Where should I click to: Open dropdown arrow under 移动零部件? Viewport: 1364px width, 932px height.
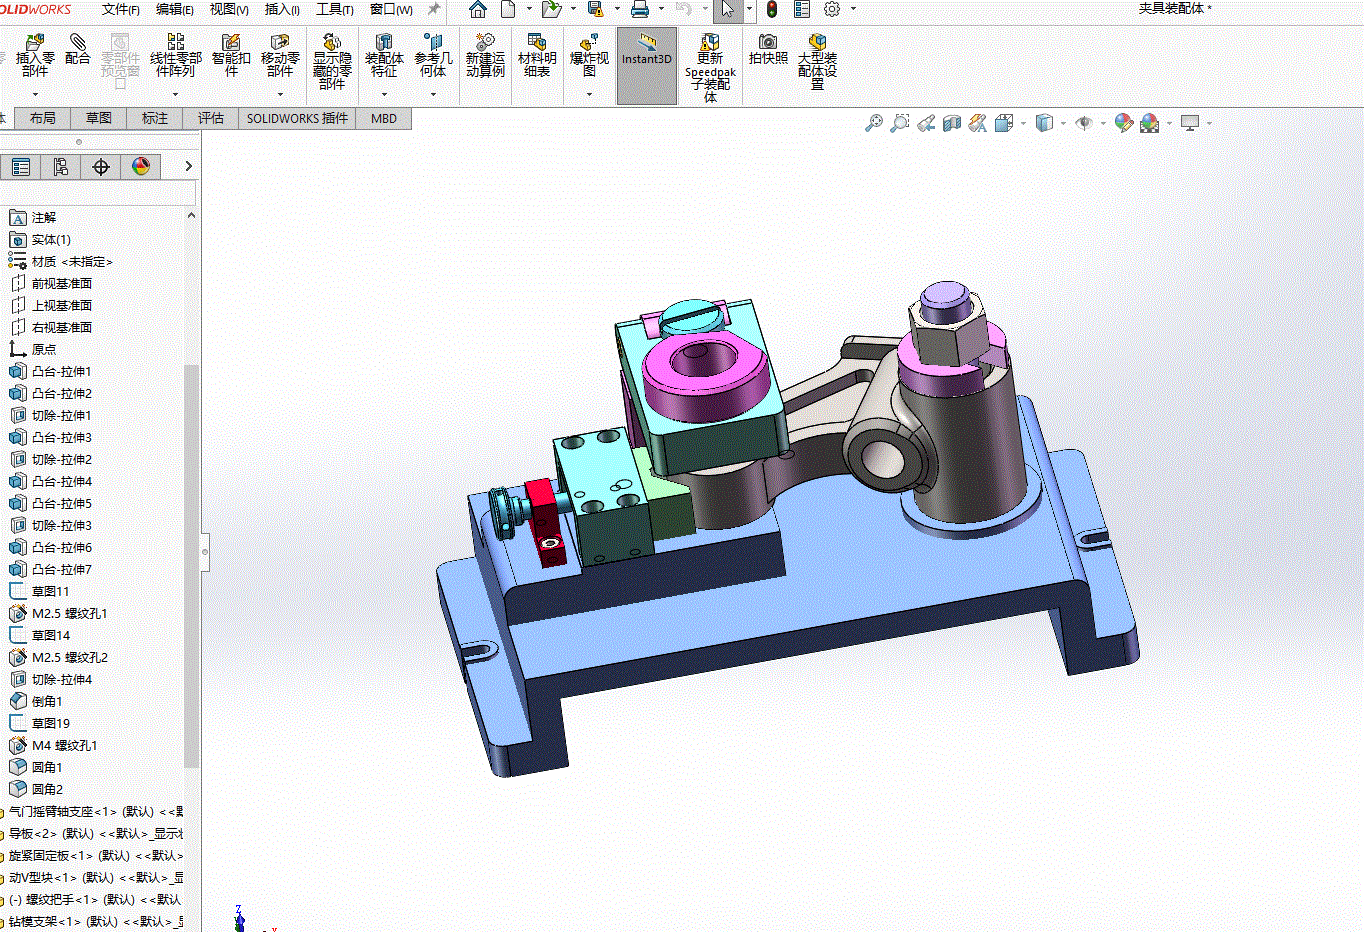click(x=280, y=95)
